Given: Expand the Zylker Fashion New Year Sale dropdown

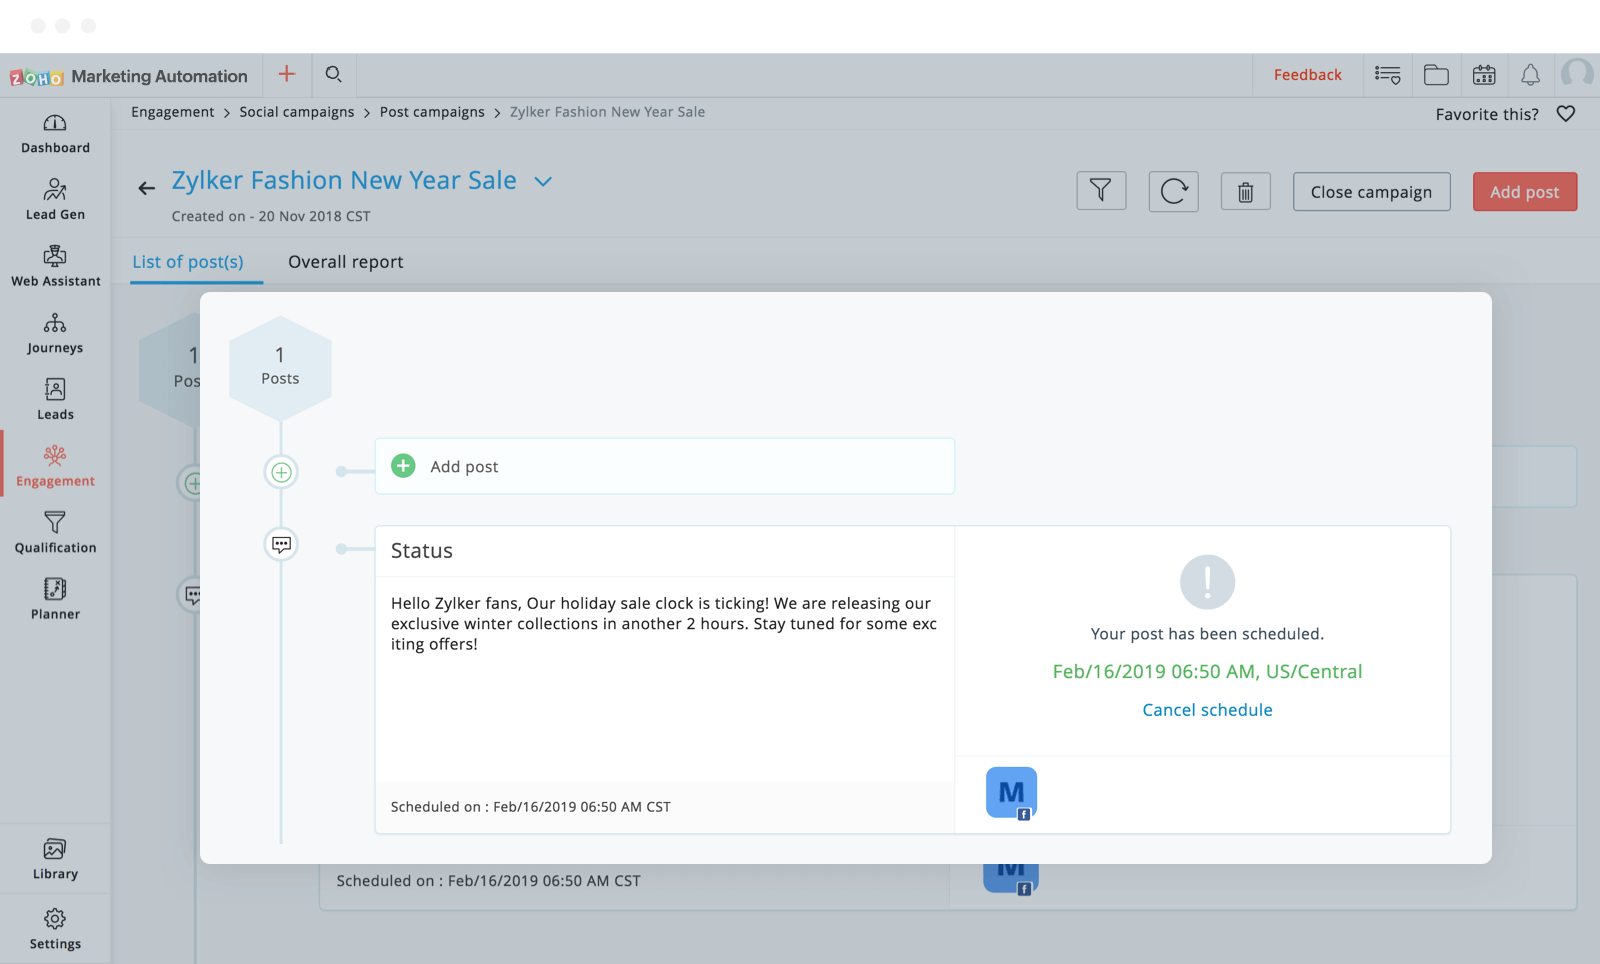Looking at the screenshot, I should pos(542,182).
